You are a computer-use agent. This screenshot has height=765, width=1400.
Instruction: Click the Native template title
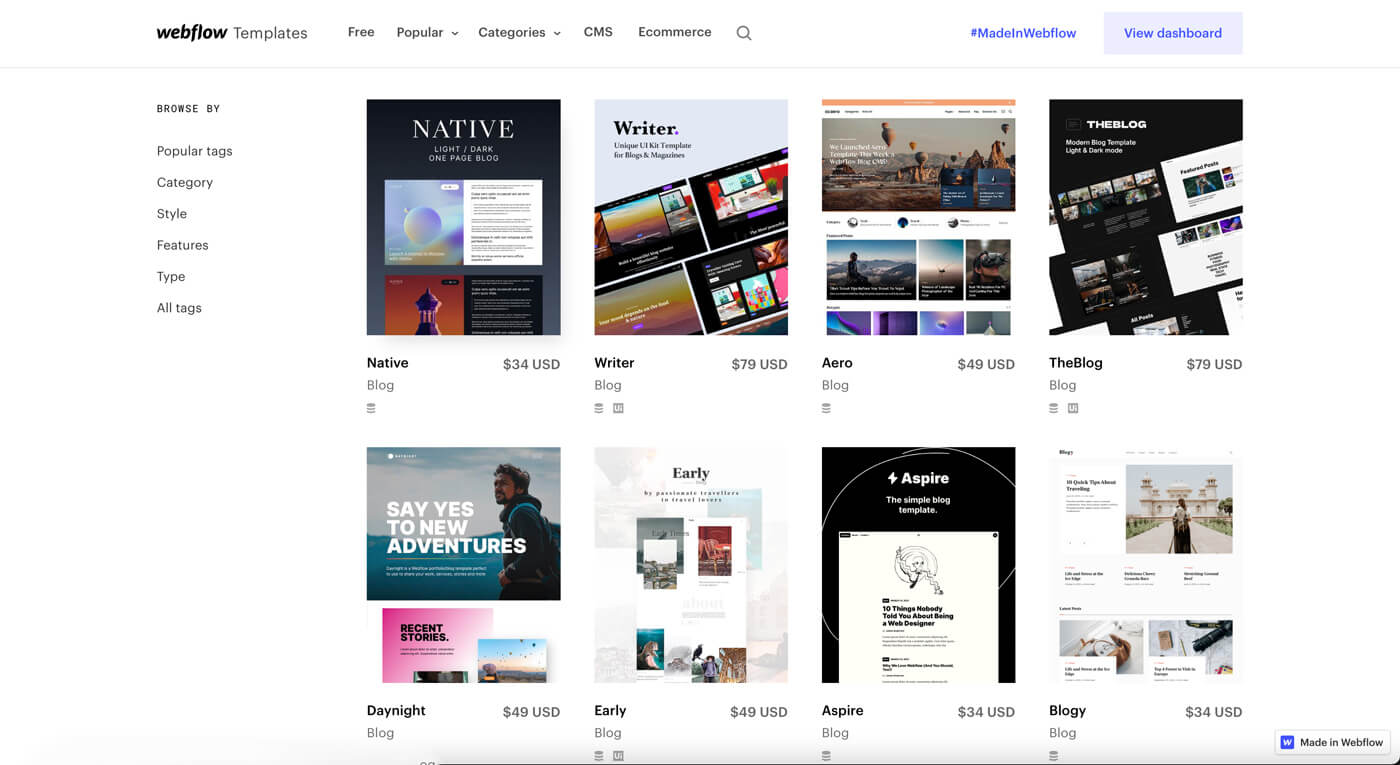387,363
